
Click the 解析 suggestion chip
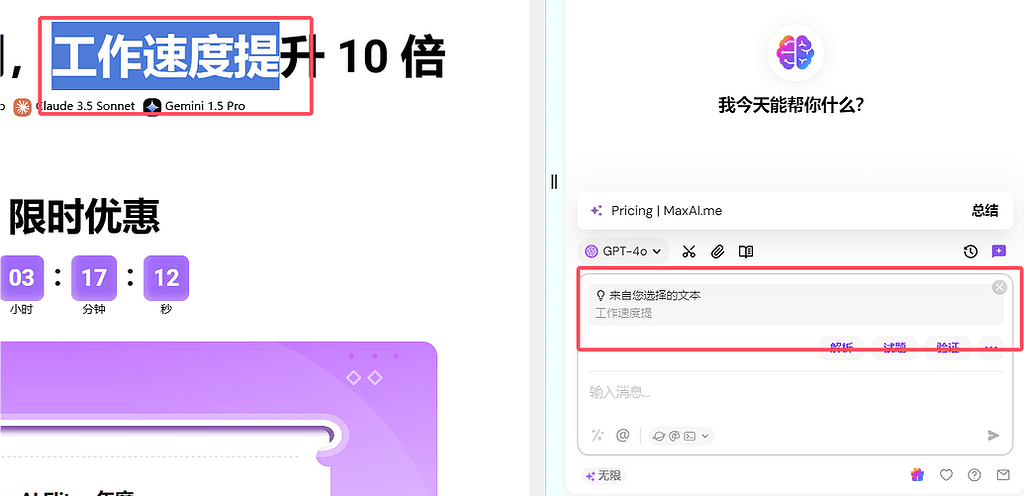(x=841, y=347)
